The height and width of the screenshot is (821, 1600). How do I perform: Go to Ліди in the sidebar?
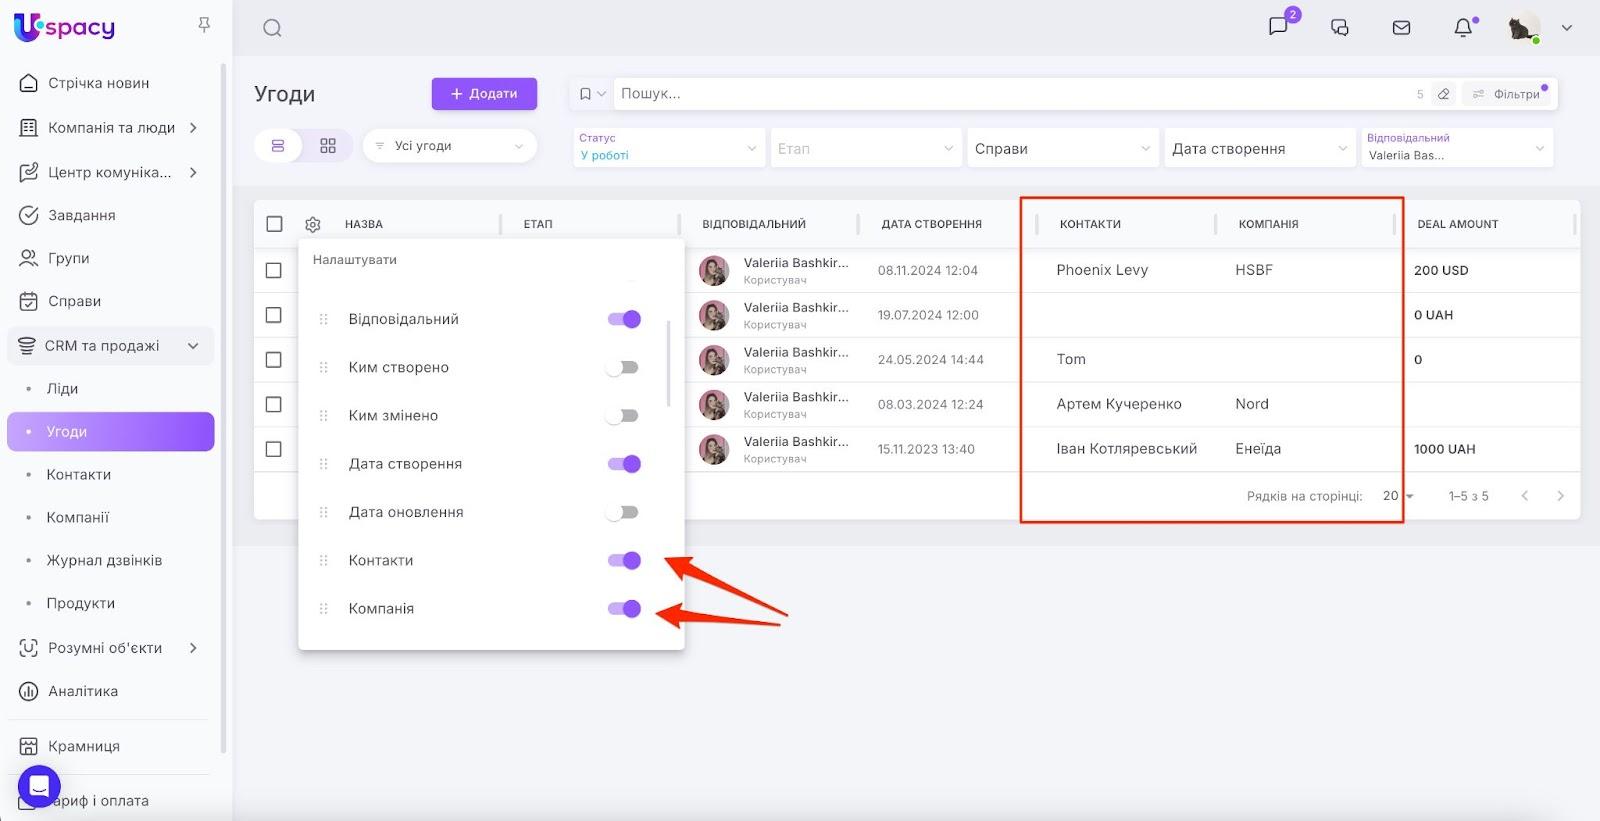pyautogui.click(x=62, y=389)
